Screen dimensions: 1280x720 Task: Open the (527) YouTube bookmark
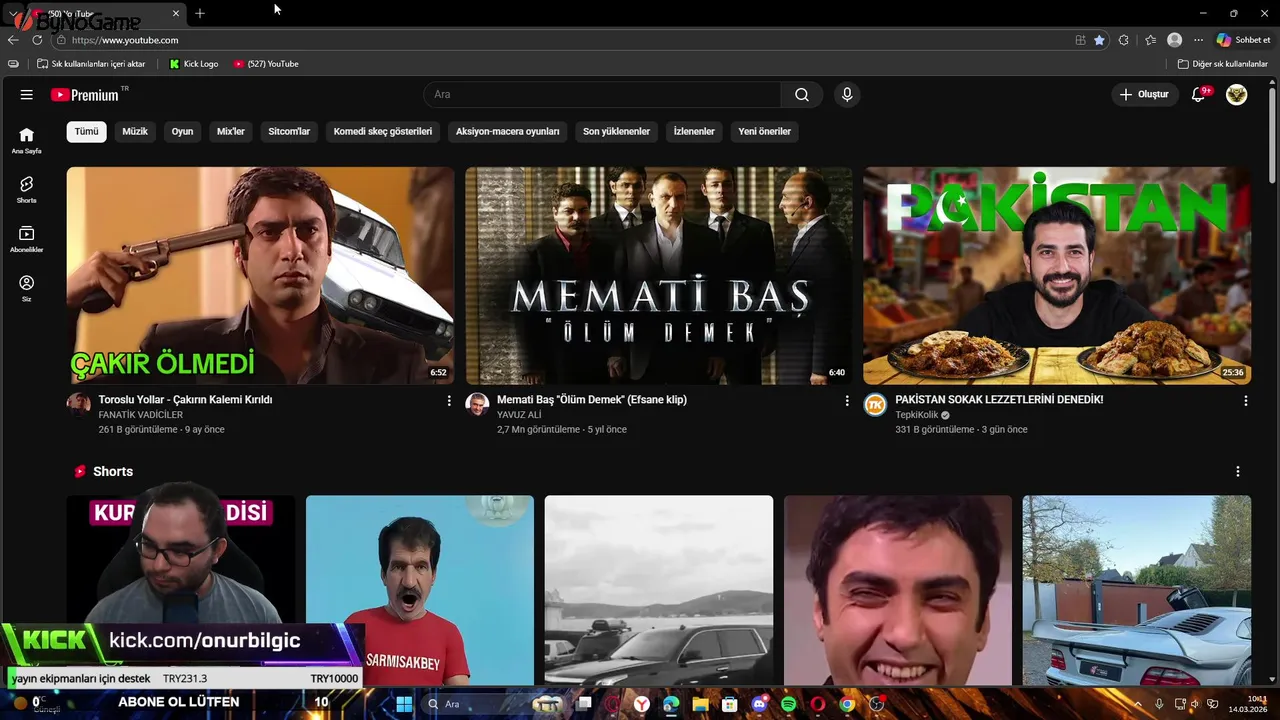point(266,64)
